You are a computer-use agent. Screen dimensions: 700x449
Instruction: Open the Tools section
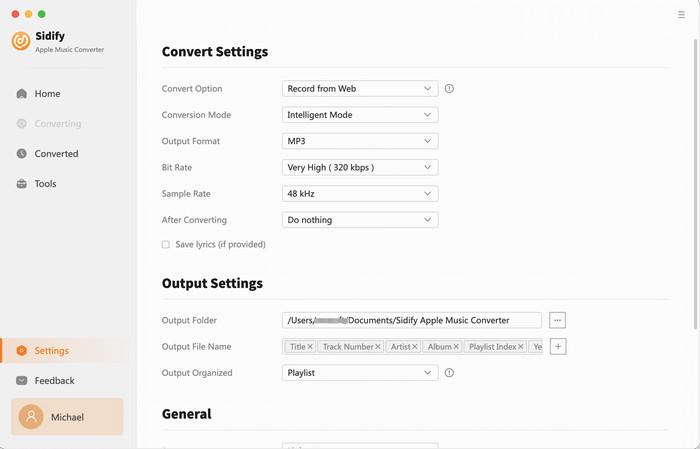point(45,184)
